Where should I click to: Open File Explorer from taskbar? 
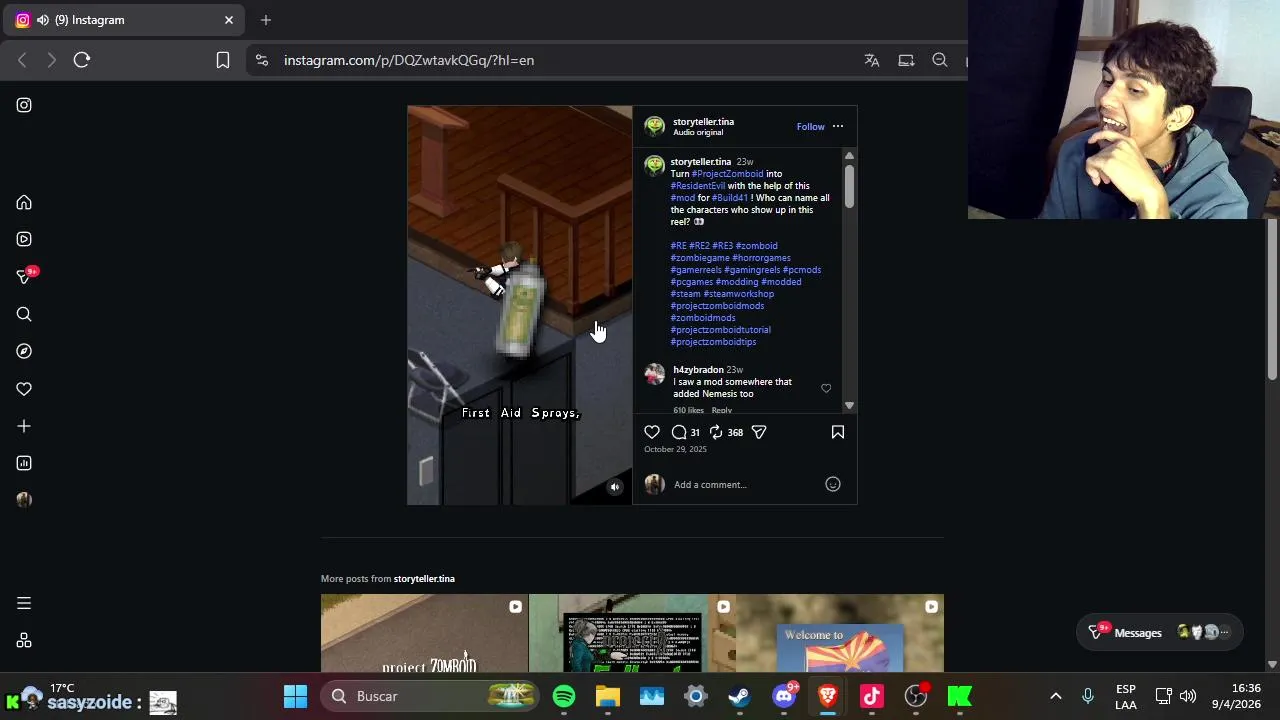click(608, 696)
